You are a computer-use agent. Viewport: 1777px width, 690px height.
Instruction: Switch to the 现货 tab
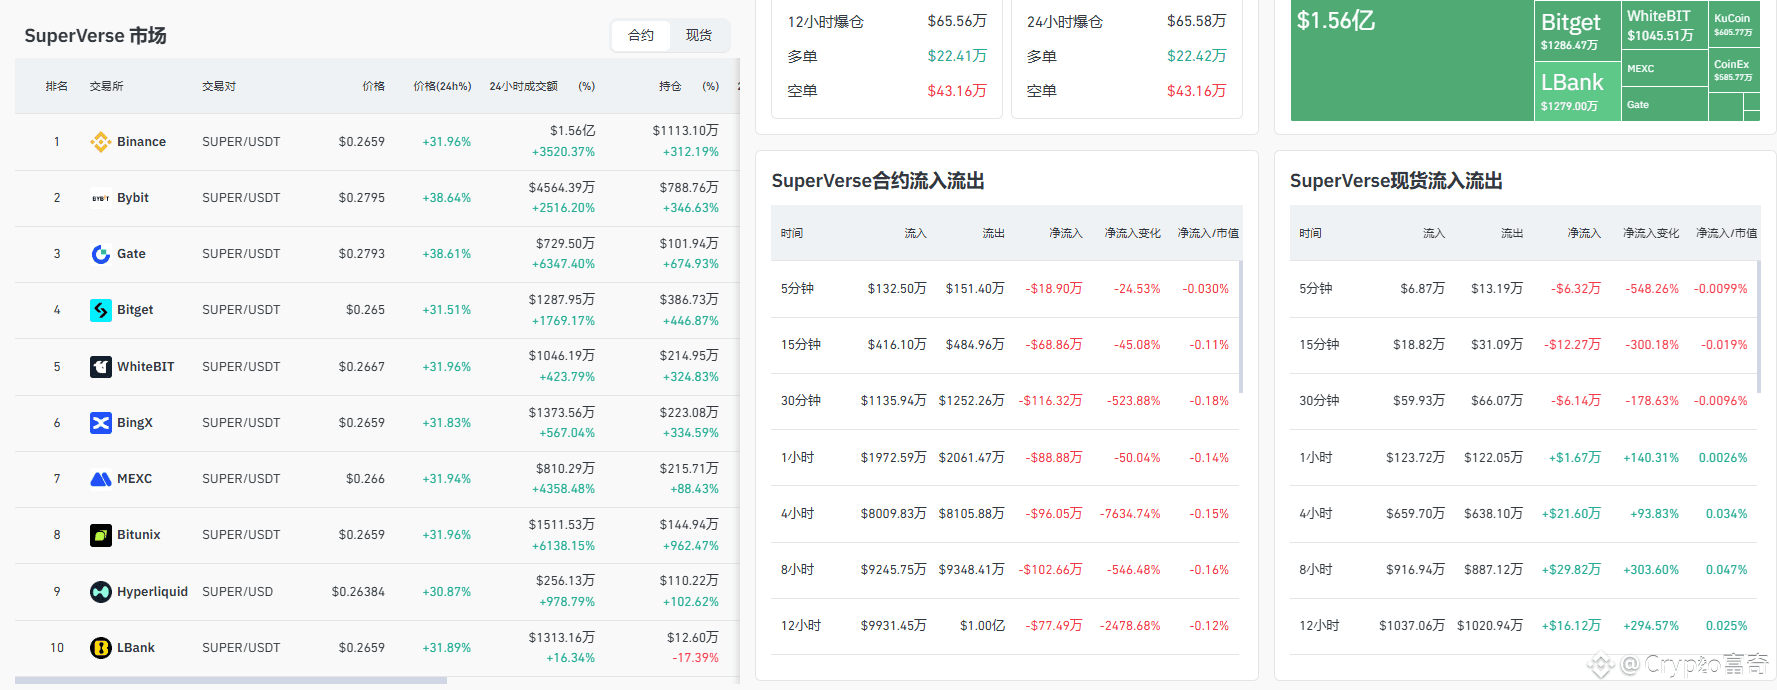pyautogui.click(x=699, y=36)
